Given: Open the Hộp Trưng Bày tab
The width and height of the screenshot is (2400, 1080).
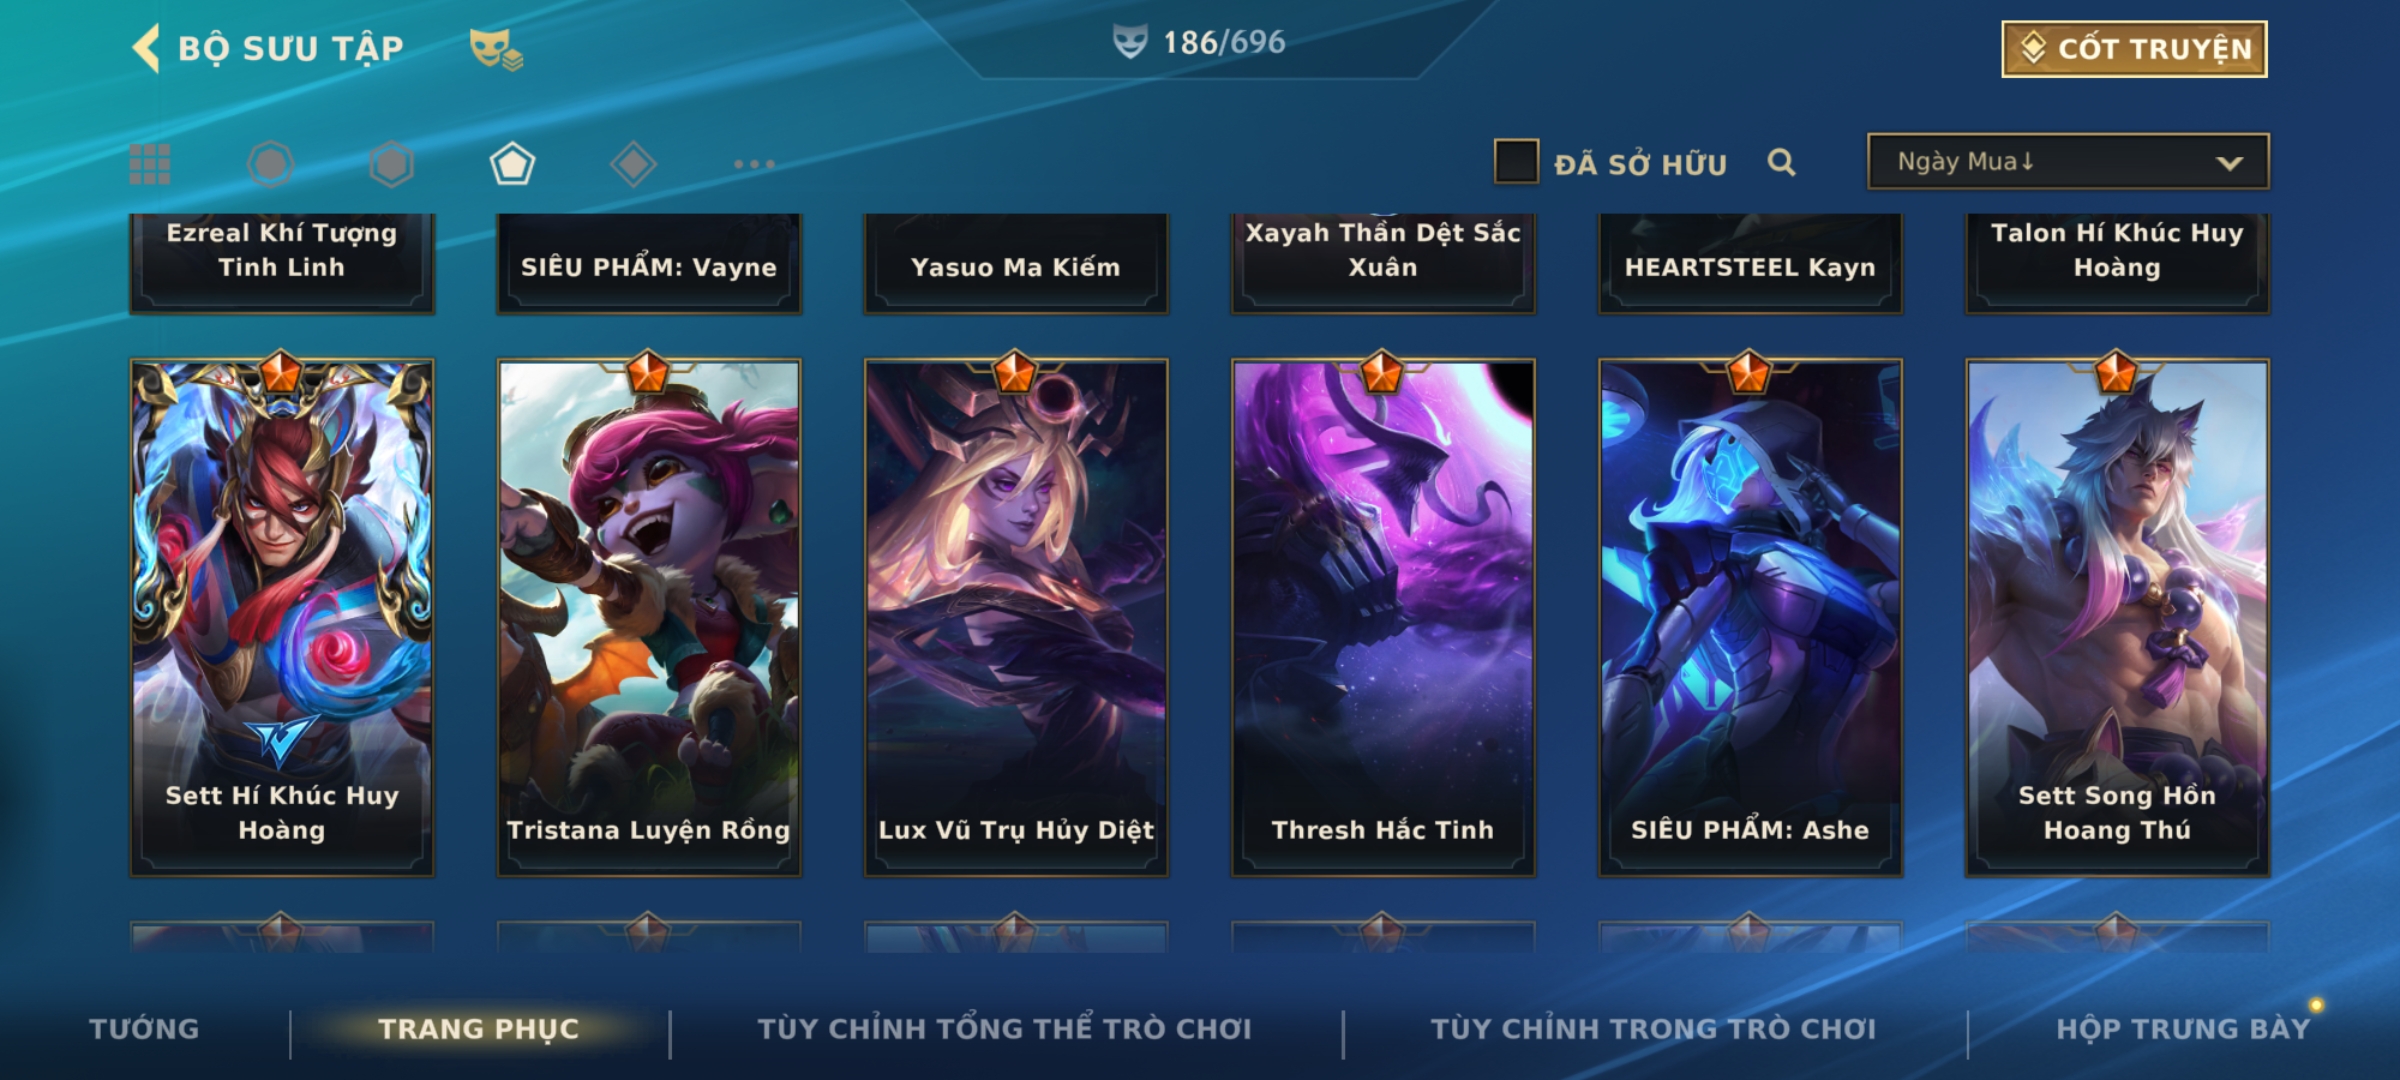Looking at the screenshot, I should pos(2183,1029).
